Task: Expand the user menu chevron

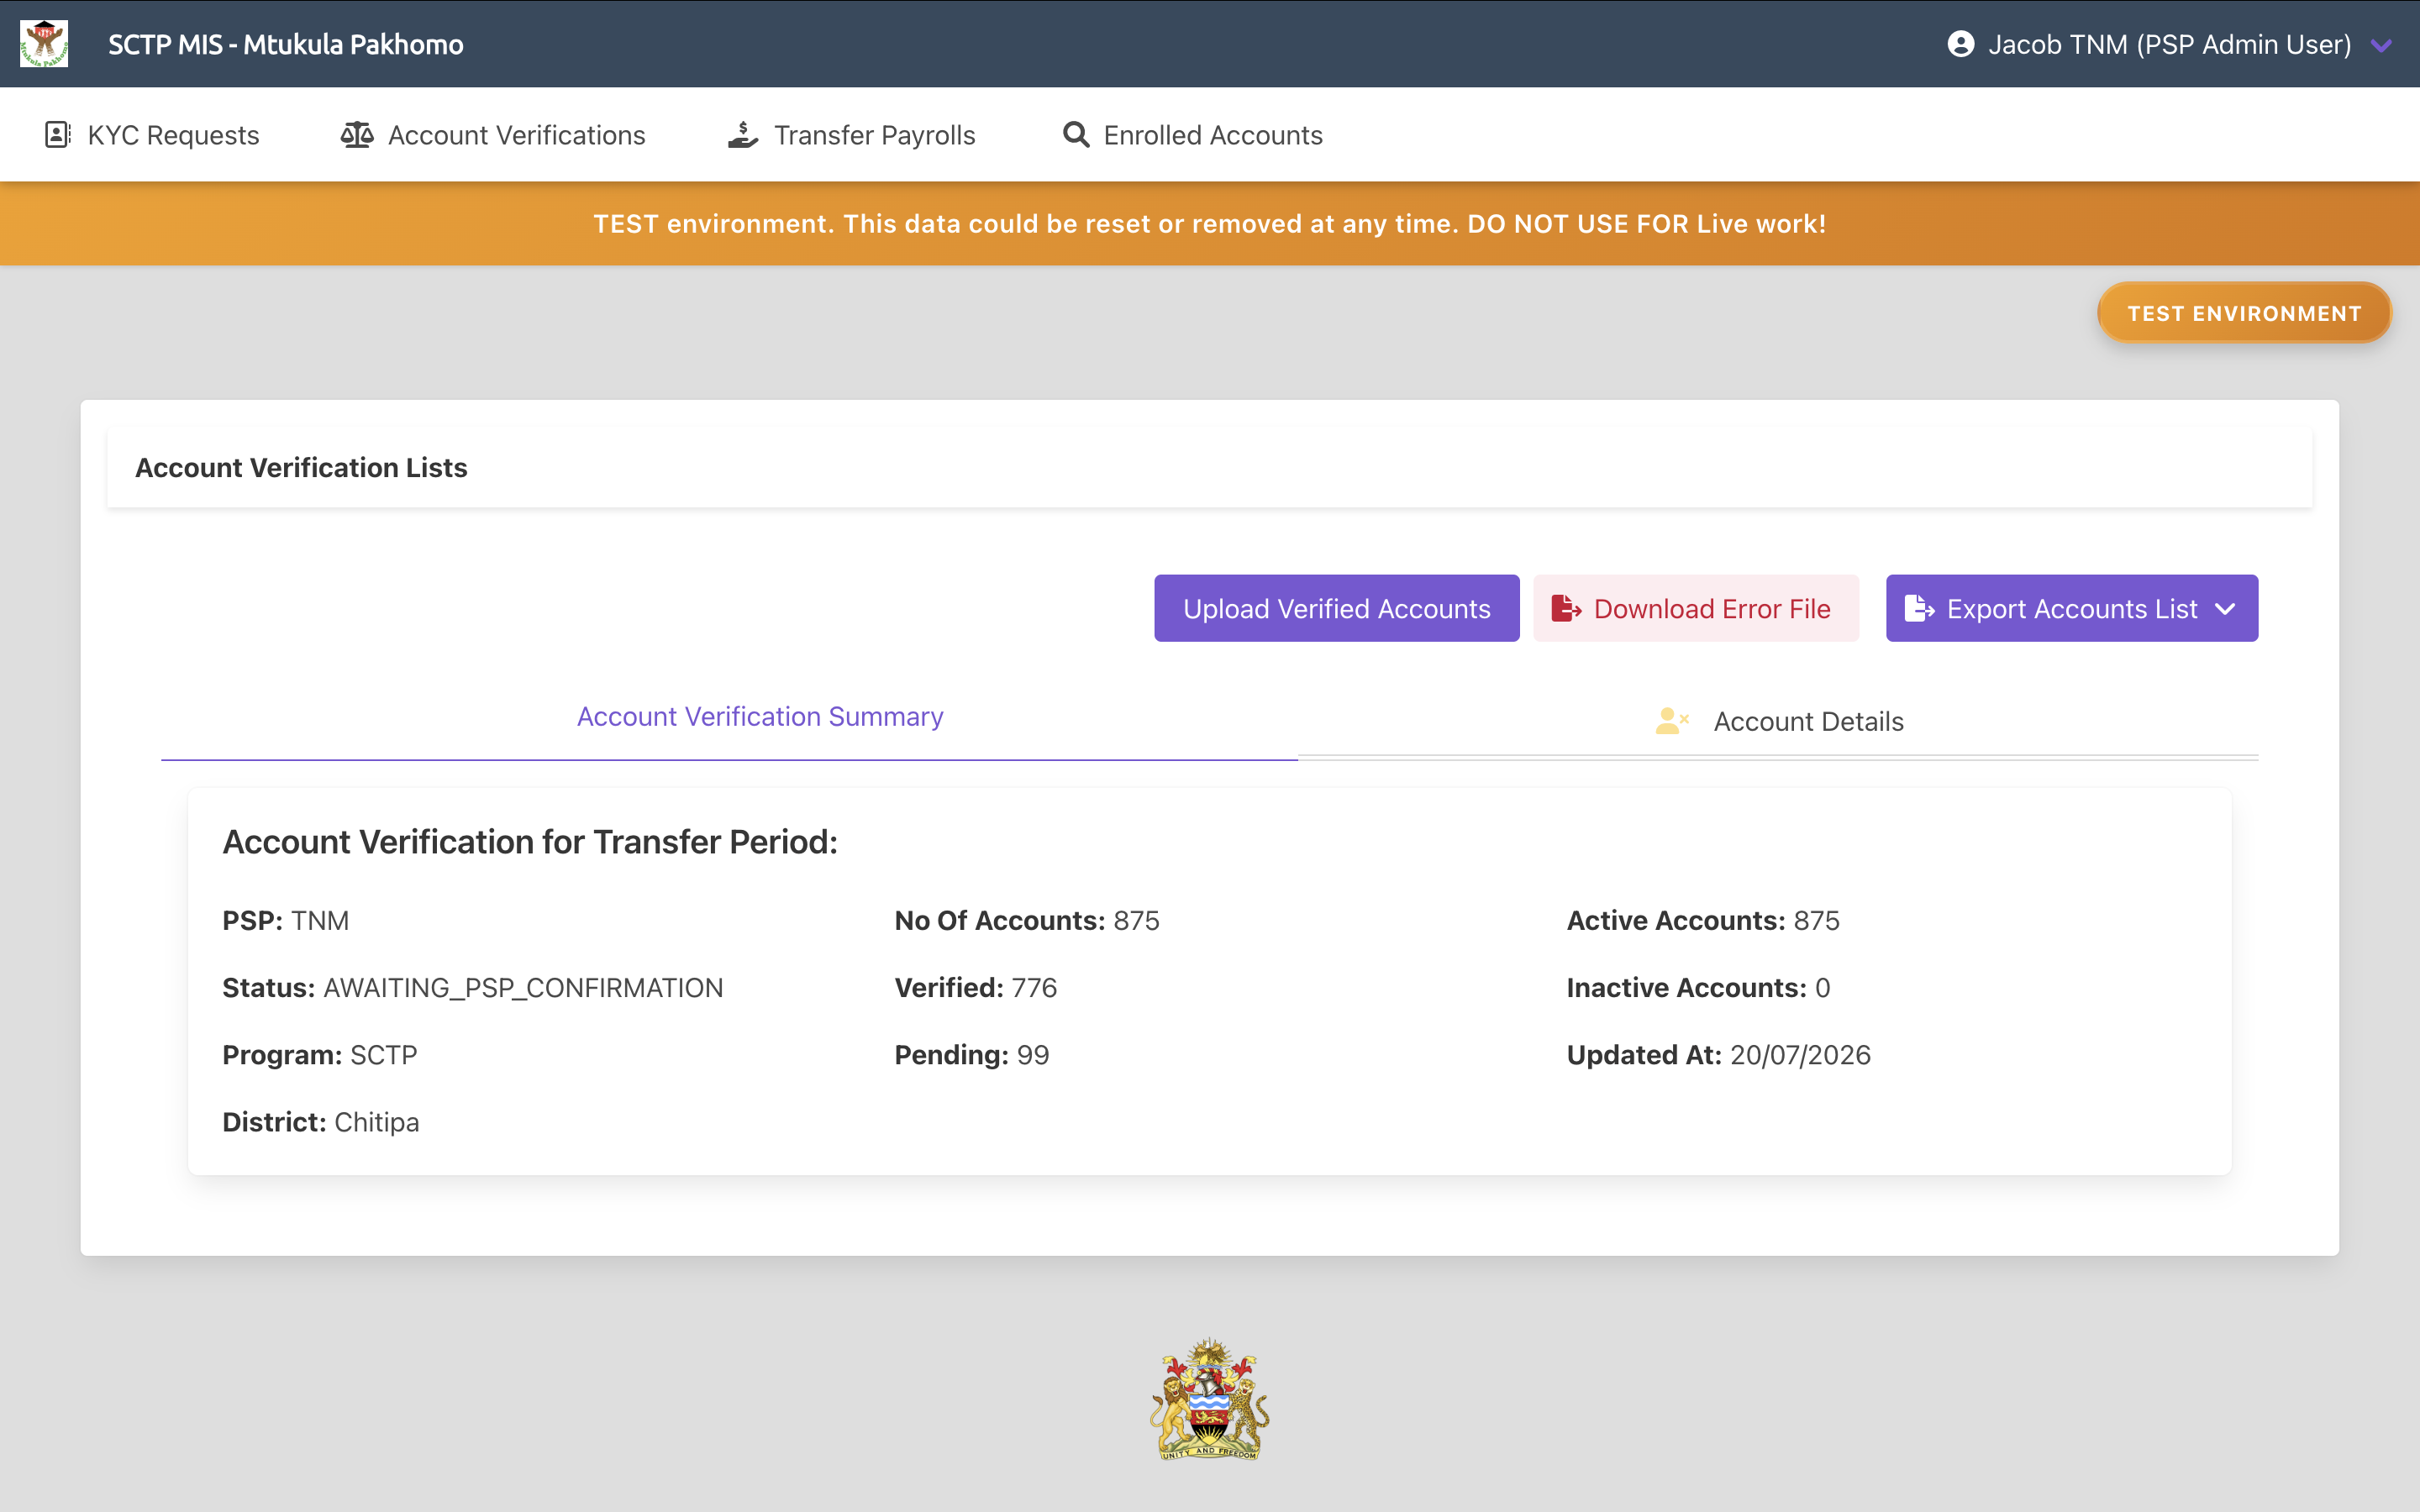Action: (x=2382, y=45)
